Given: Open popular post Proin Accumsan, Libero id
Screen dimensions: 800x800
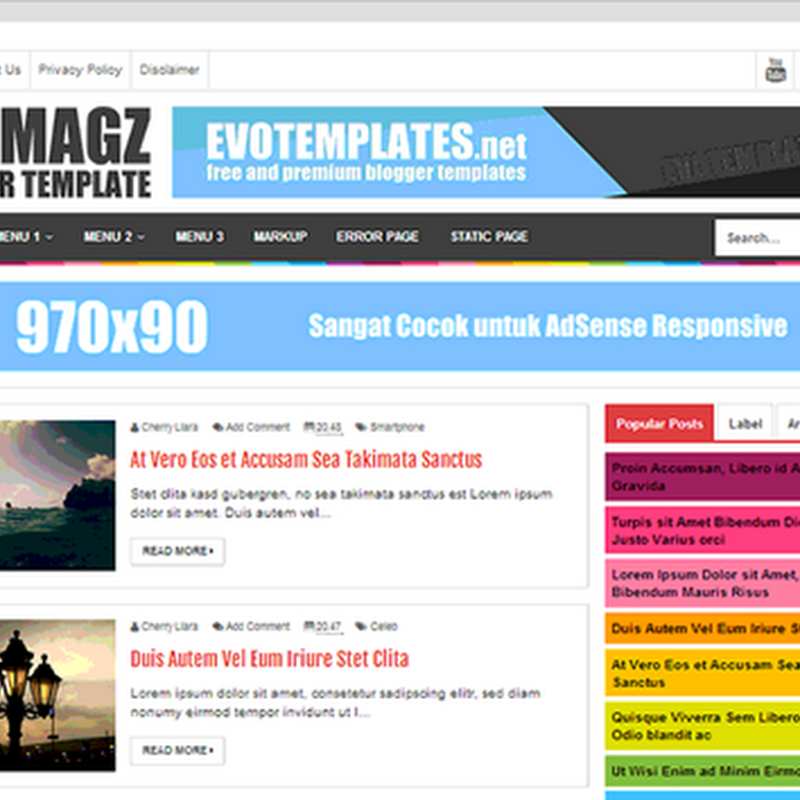Looking at the screenshot, I should click(x=703, y=477).
